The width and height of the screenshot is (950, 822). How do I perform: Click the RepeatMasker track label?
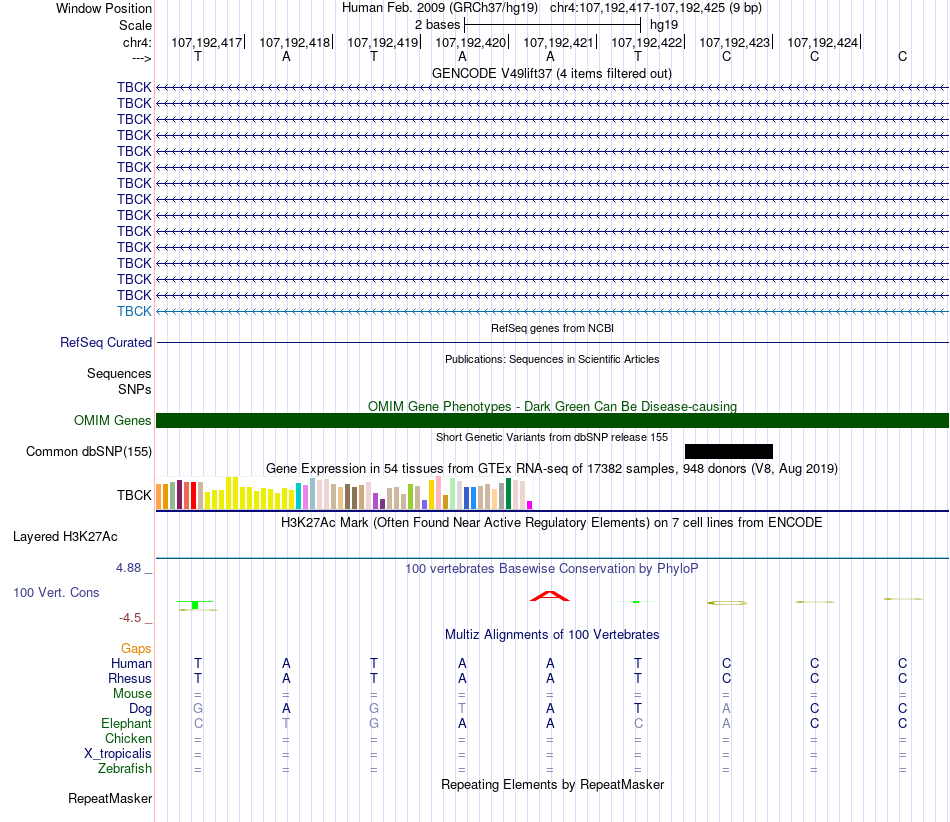point(110,799)
